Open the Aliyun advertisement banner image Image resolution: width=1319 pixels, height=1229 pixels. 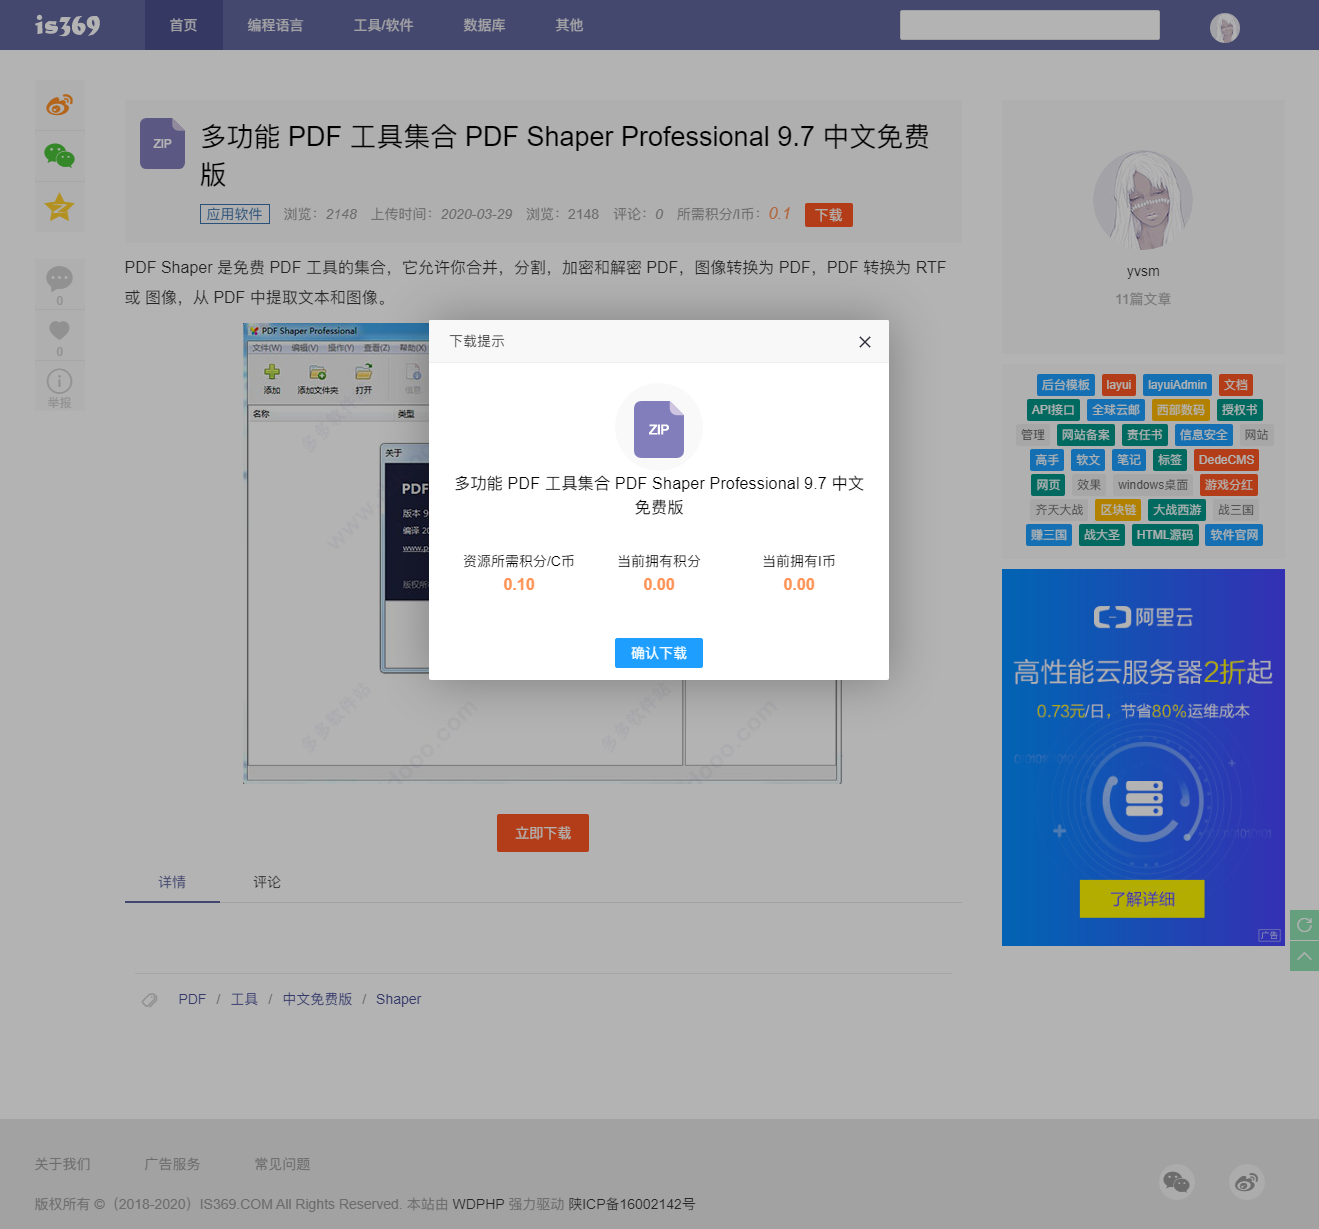(1143, 757)
